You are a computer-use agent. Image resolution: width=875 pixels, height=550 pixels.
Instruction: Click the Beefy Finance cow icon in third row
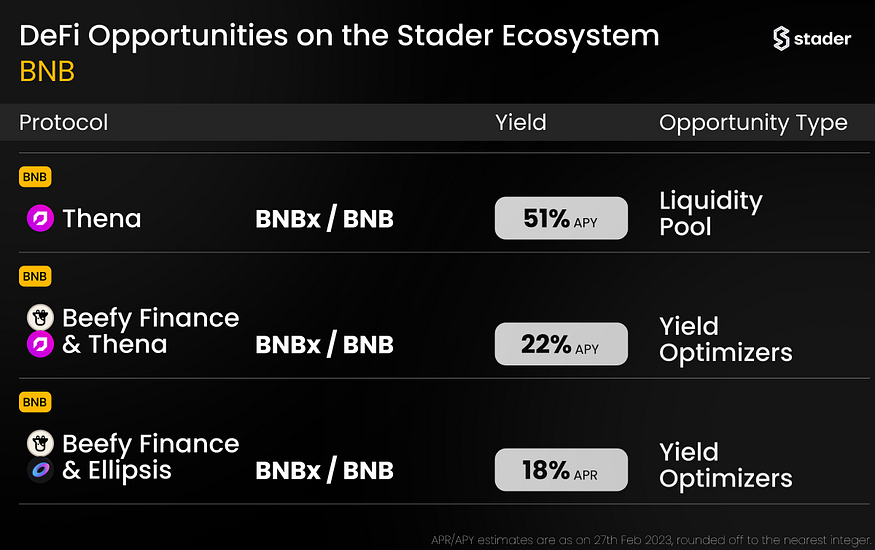pyautogui.click(x=40, y=443)
